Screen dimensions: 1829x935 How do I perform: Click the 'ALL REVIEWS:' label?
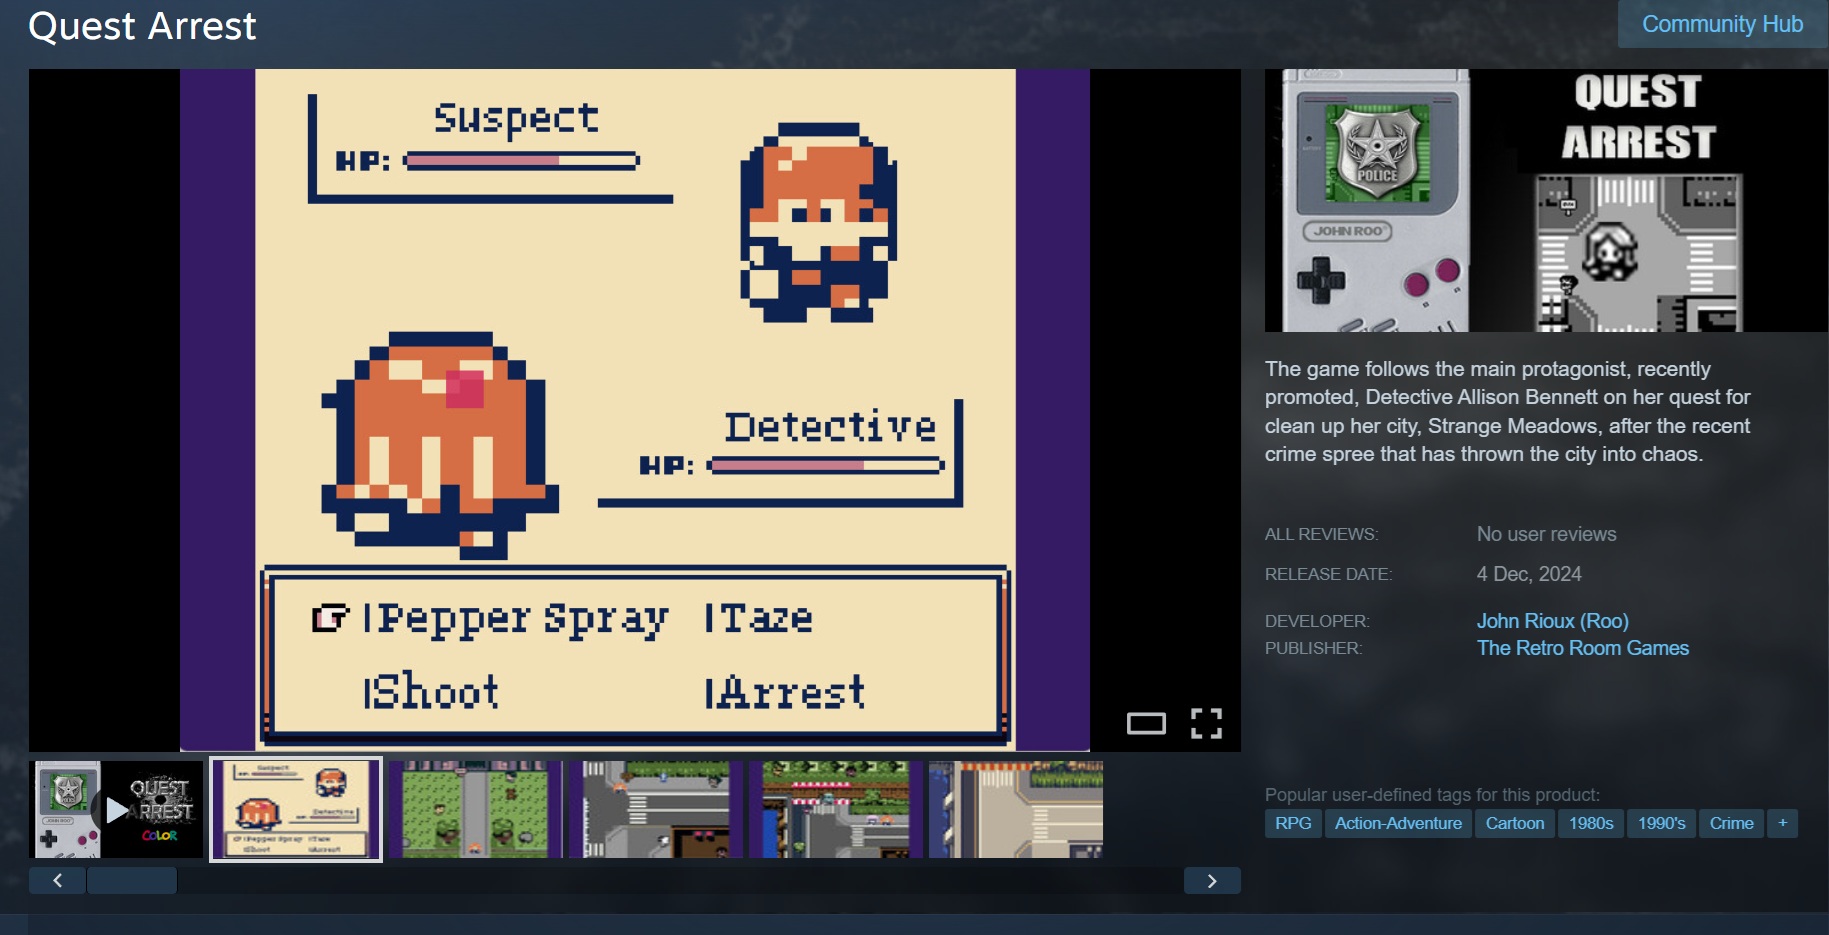pos(1321,534)
